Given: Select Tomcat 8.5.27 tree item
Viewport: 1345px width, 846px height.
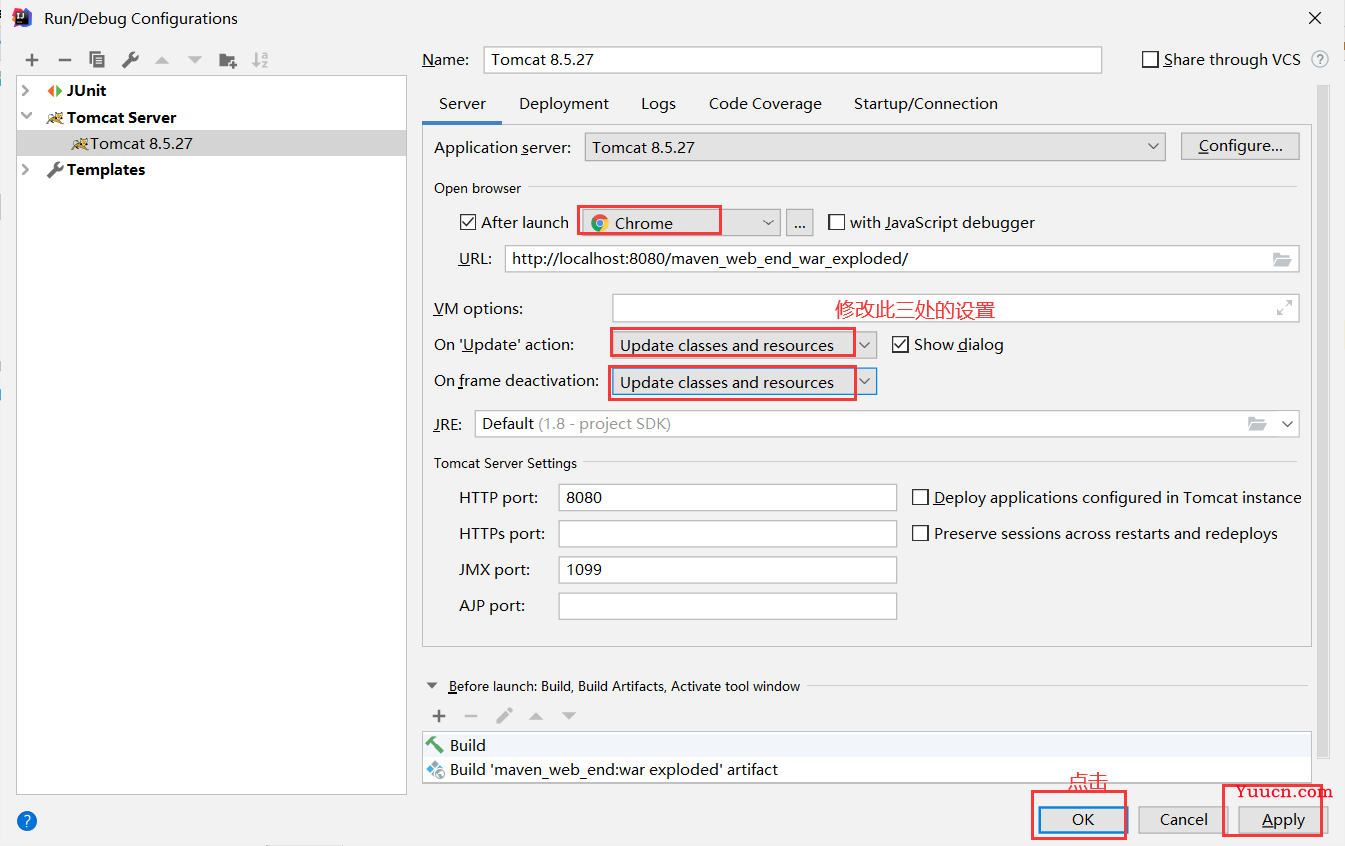Looking at the screenshot, I should pyautogui.click(x=212, y=143).
